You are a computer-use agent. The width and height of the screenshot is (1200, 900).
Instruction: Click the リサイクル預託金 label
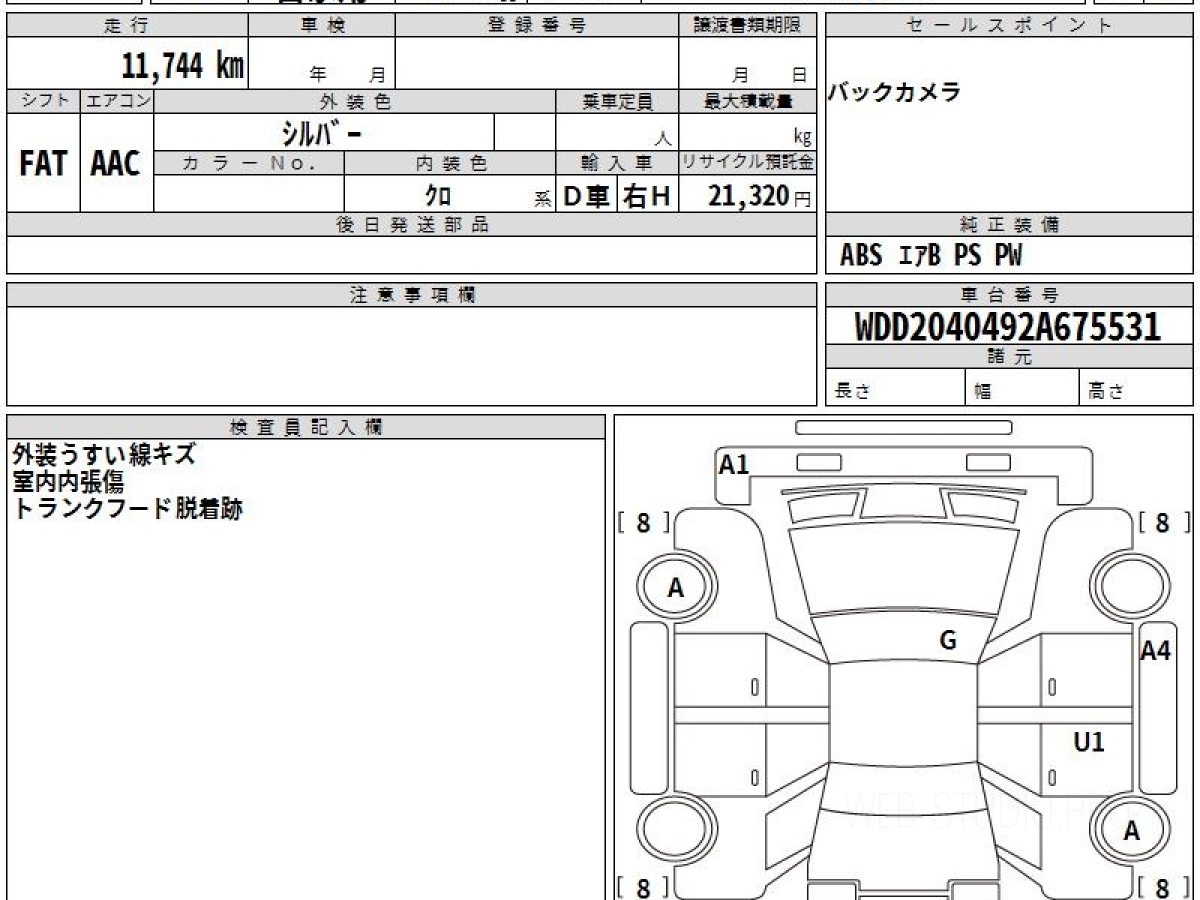pos(748,163)
